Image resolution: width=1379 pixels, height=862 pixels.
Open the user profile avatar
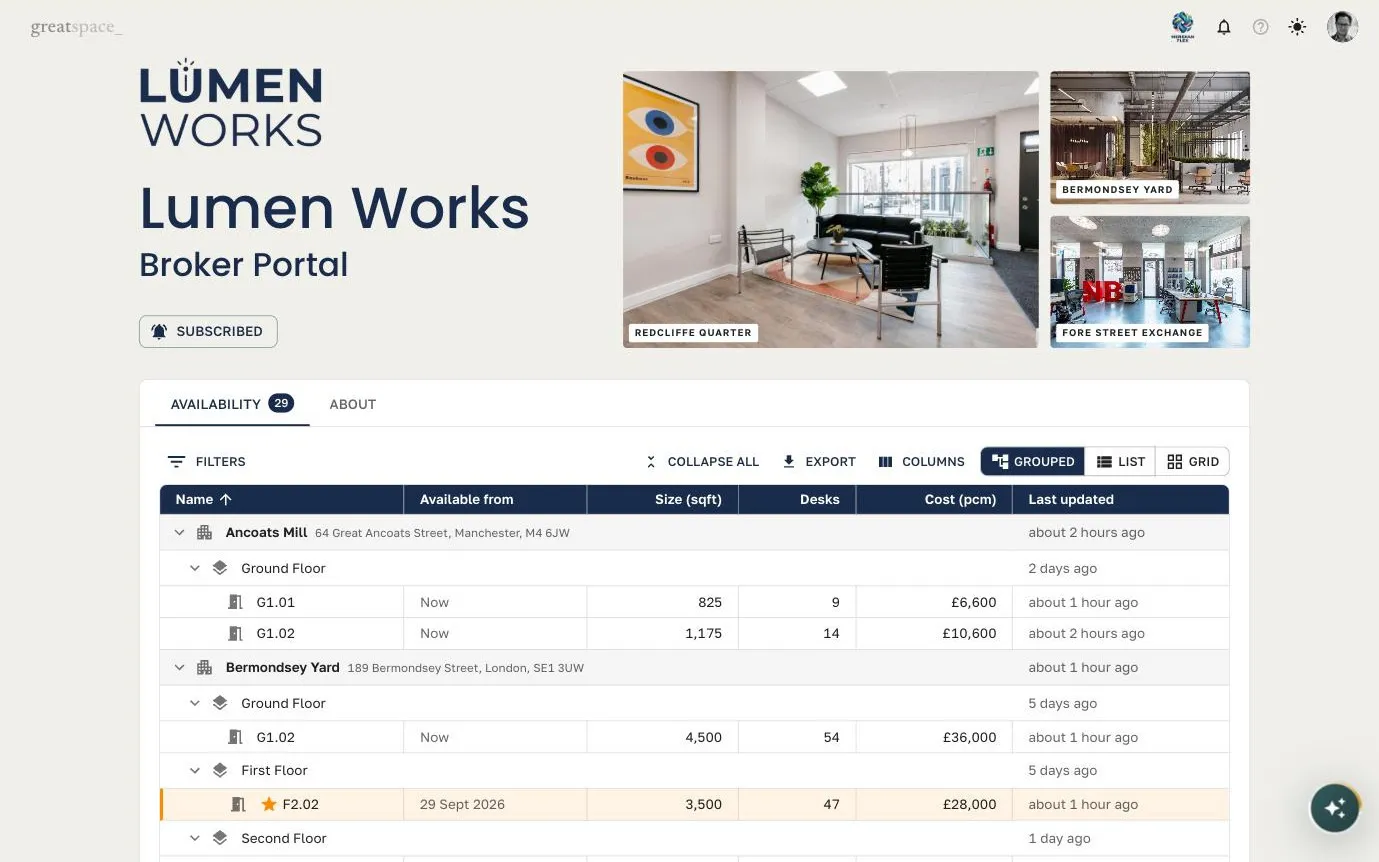(1342, 27)
